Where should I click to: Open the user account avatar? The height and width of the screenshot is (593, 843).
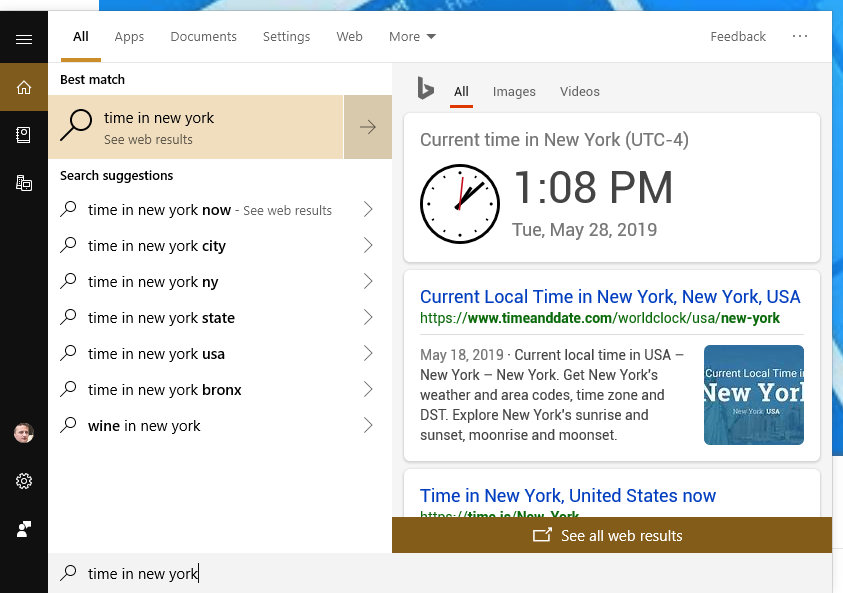pos(24,433)
